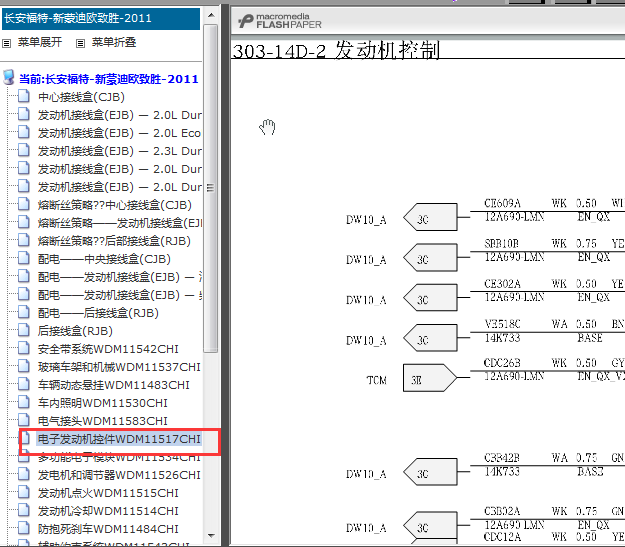
Task: Click the TCM 3E connector symbol
Action: click(430, 378)
